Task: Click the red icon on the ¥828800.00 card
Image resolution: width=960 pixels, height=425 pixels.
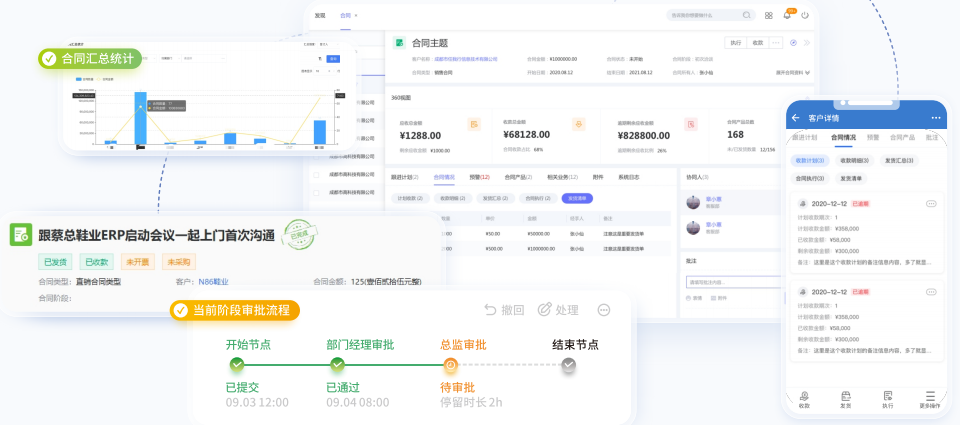Action: pos(691,124)
